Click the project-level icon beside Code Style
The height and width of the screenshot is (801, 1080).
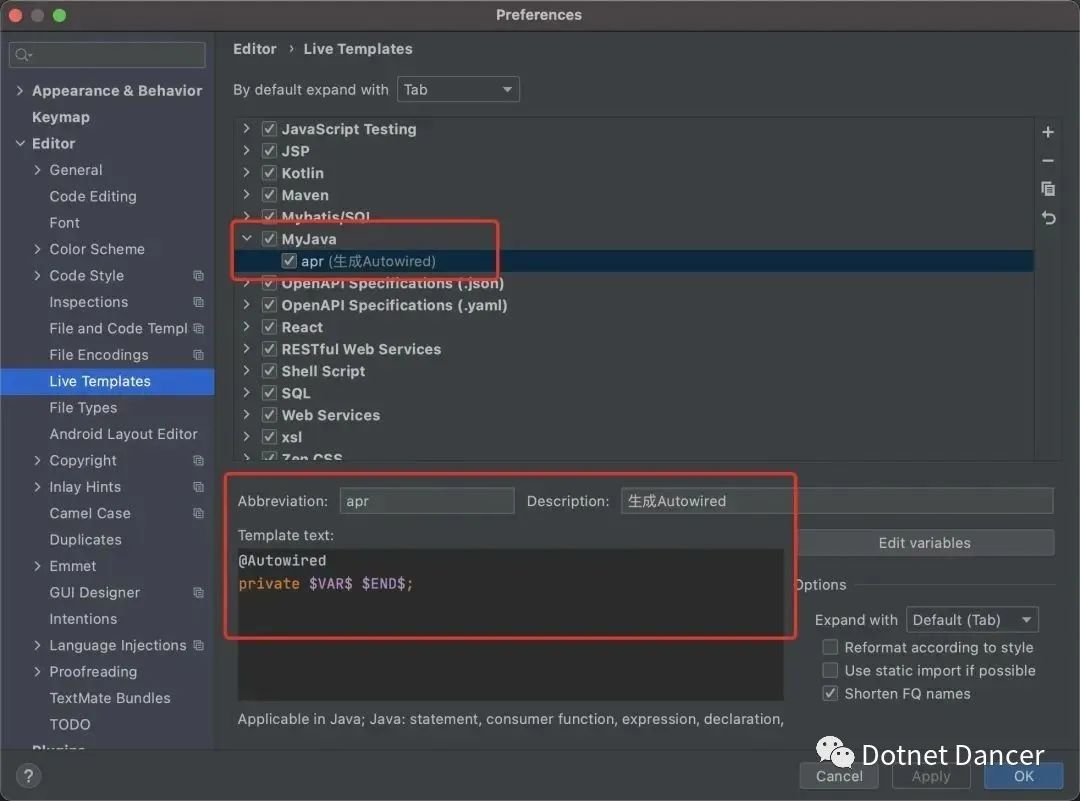[x=198, y=275]
